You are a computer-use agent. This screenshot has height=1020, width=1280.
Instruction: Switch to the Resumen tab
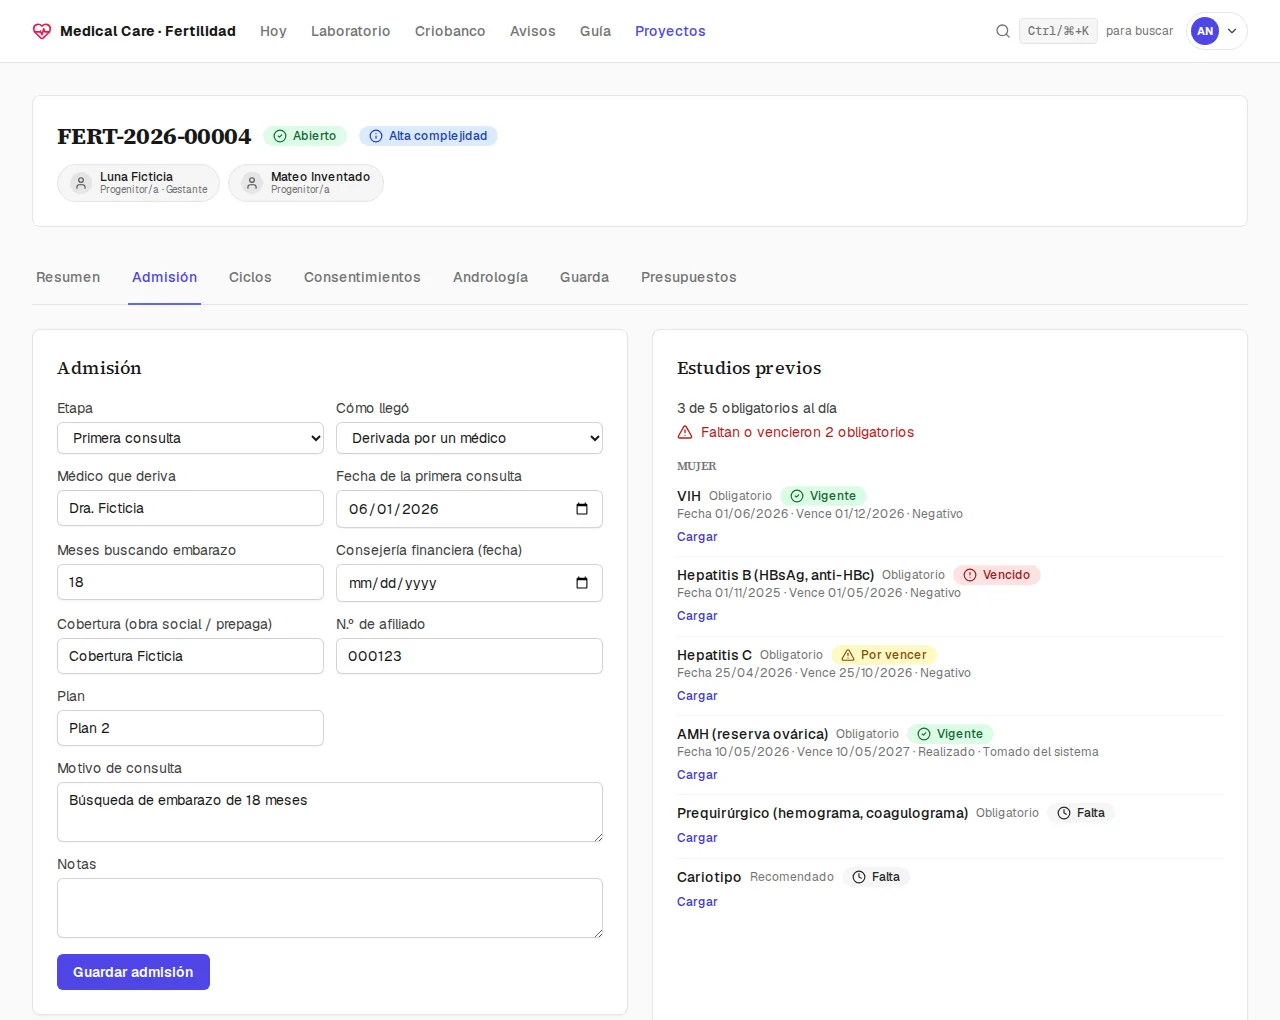(68, 277)
